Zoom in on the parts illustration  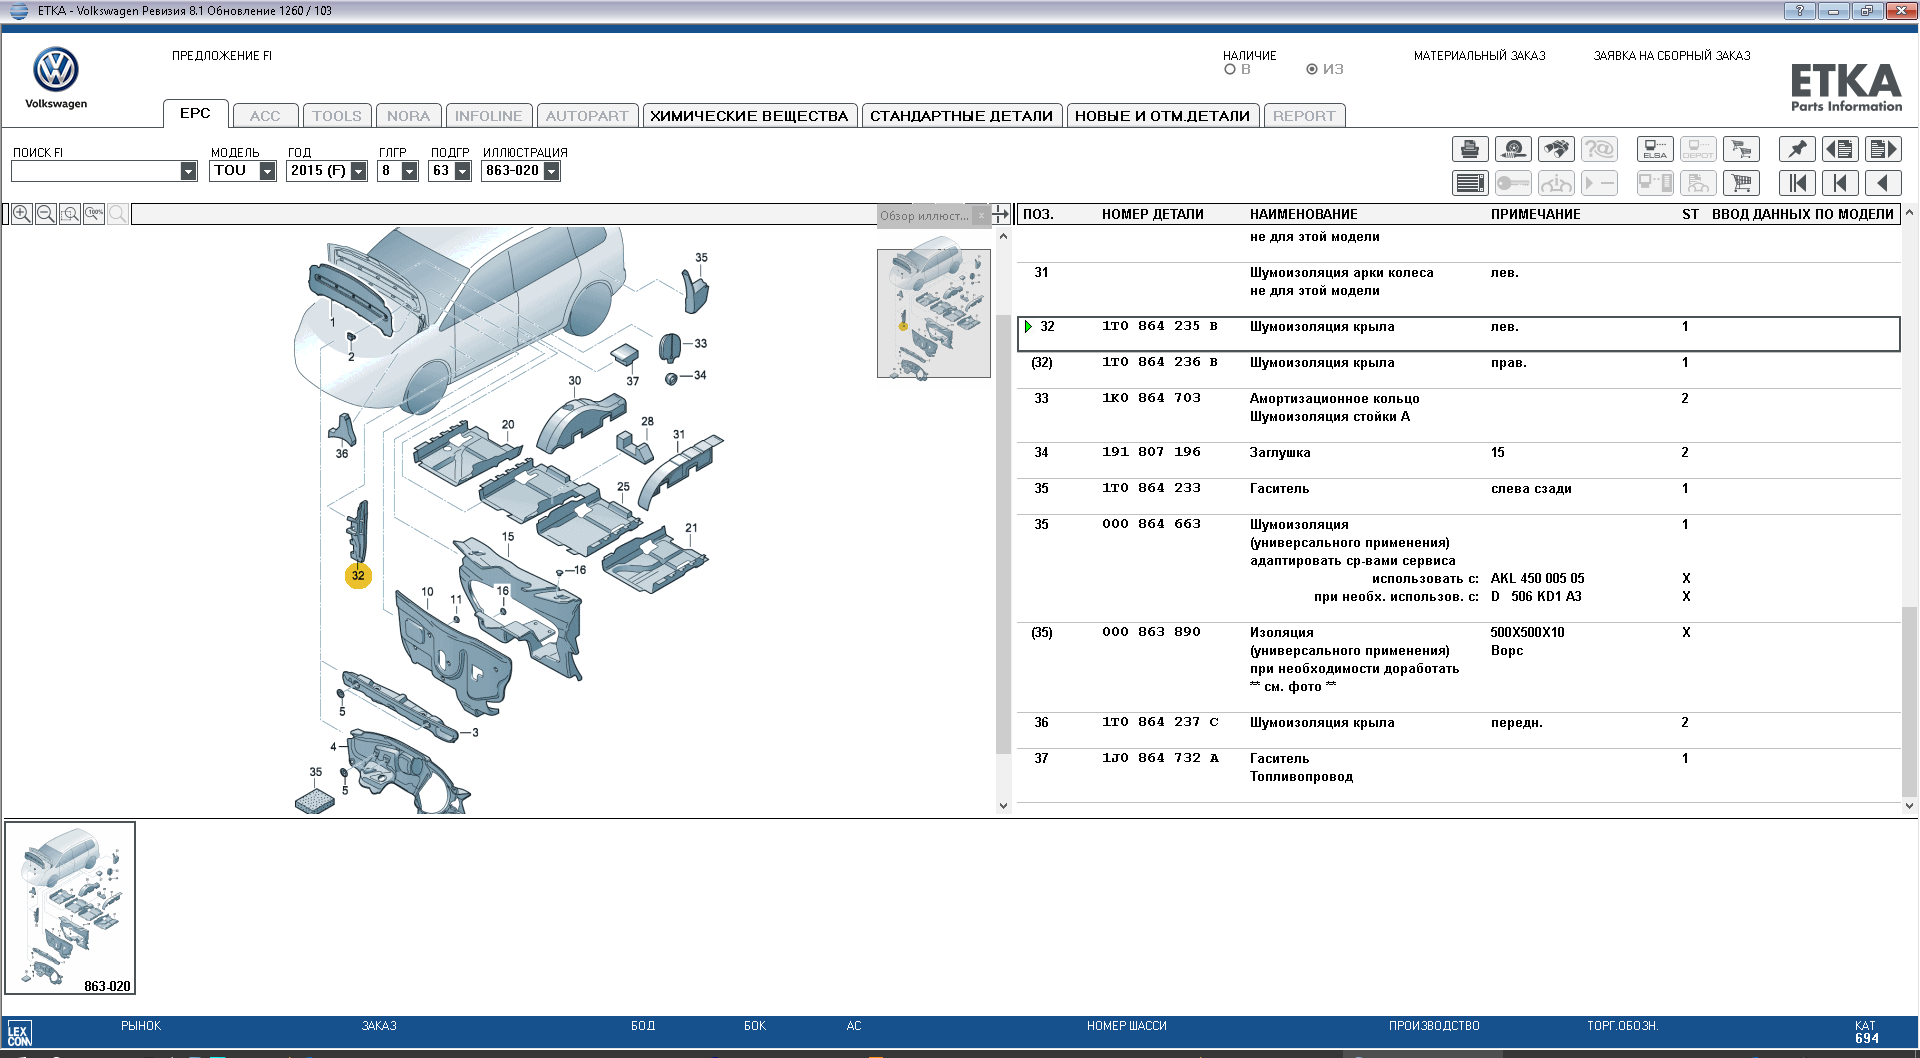[22, 214]
